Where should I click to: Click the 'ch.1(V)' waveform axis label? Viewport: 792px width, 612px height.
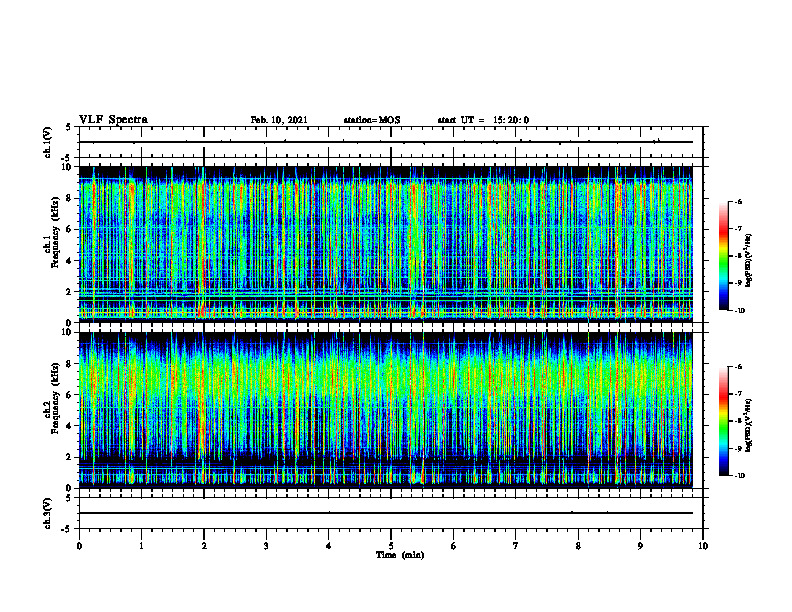(48, 142)
